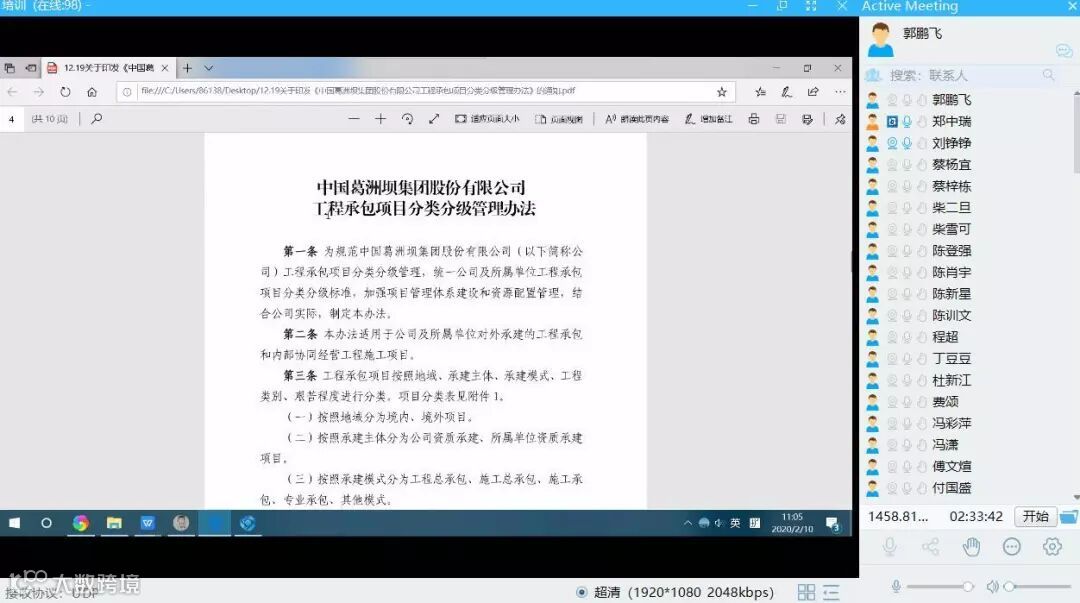The height and width of the screenshot is (603, 1080).
Task: Go back in the Edge browser
Action: (12, 92)
